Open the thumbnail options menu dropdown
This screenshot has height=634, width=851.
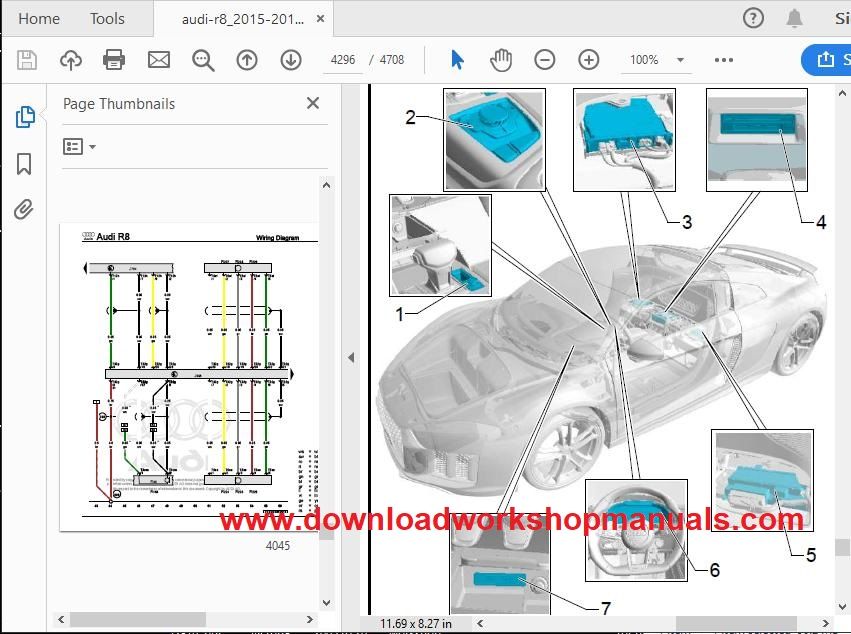79,147
